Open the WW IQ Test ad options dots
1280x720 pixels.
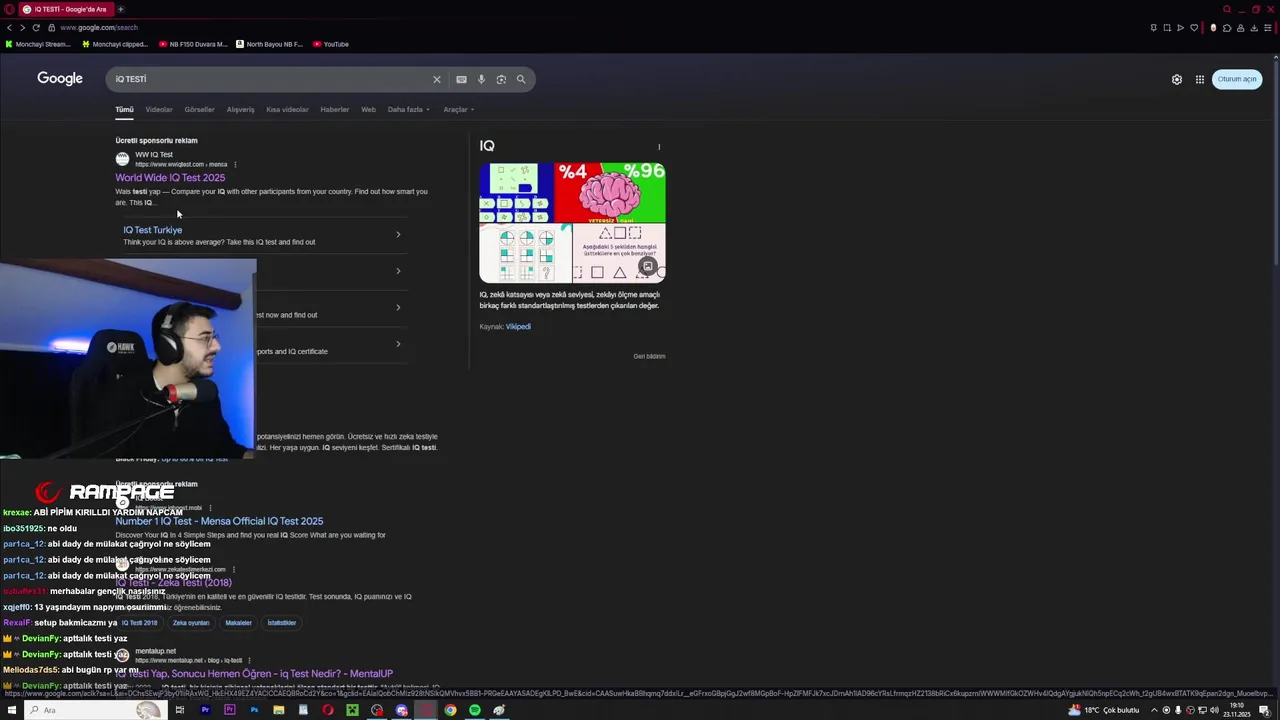pyautogui.click(x=235, y=164)
